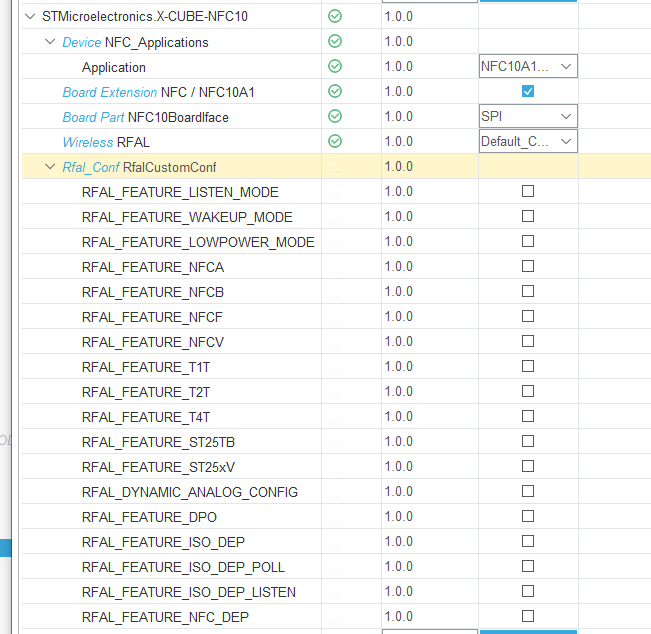Select STMicroelectronics.X-CUBE-NFC10 pack label
This screenshot has height=634, width=651.
(145, 17)
